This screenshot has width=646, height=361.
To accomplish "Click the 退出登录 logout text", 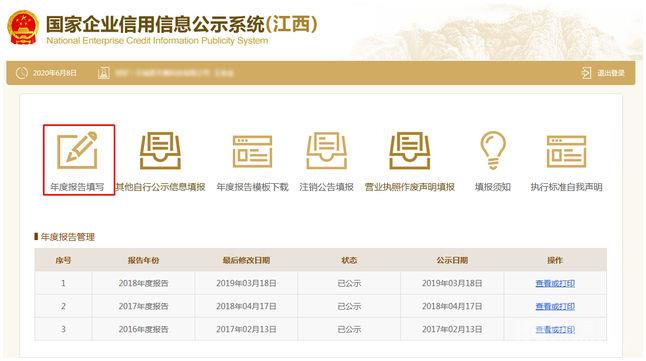I will tap(611, 73).
